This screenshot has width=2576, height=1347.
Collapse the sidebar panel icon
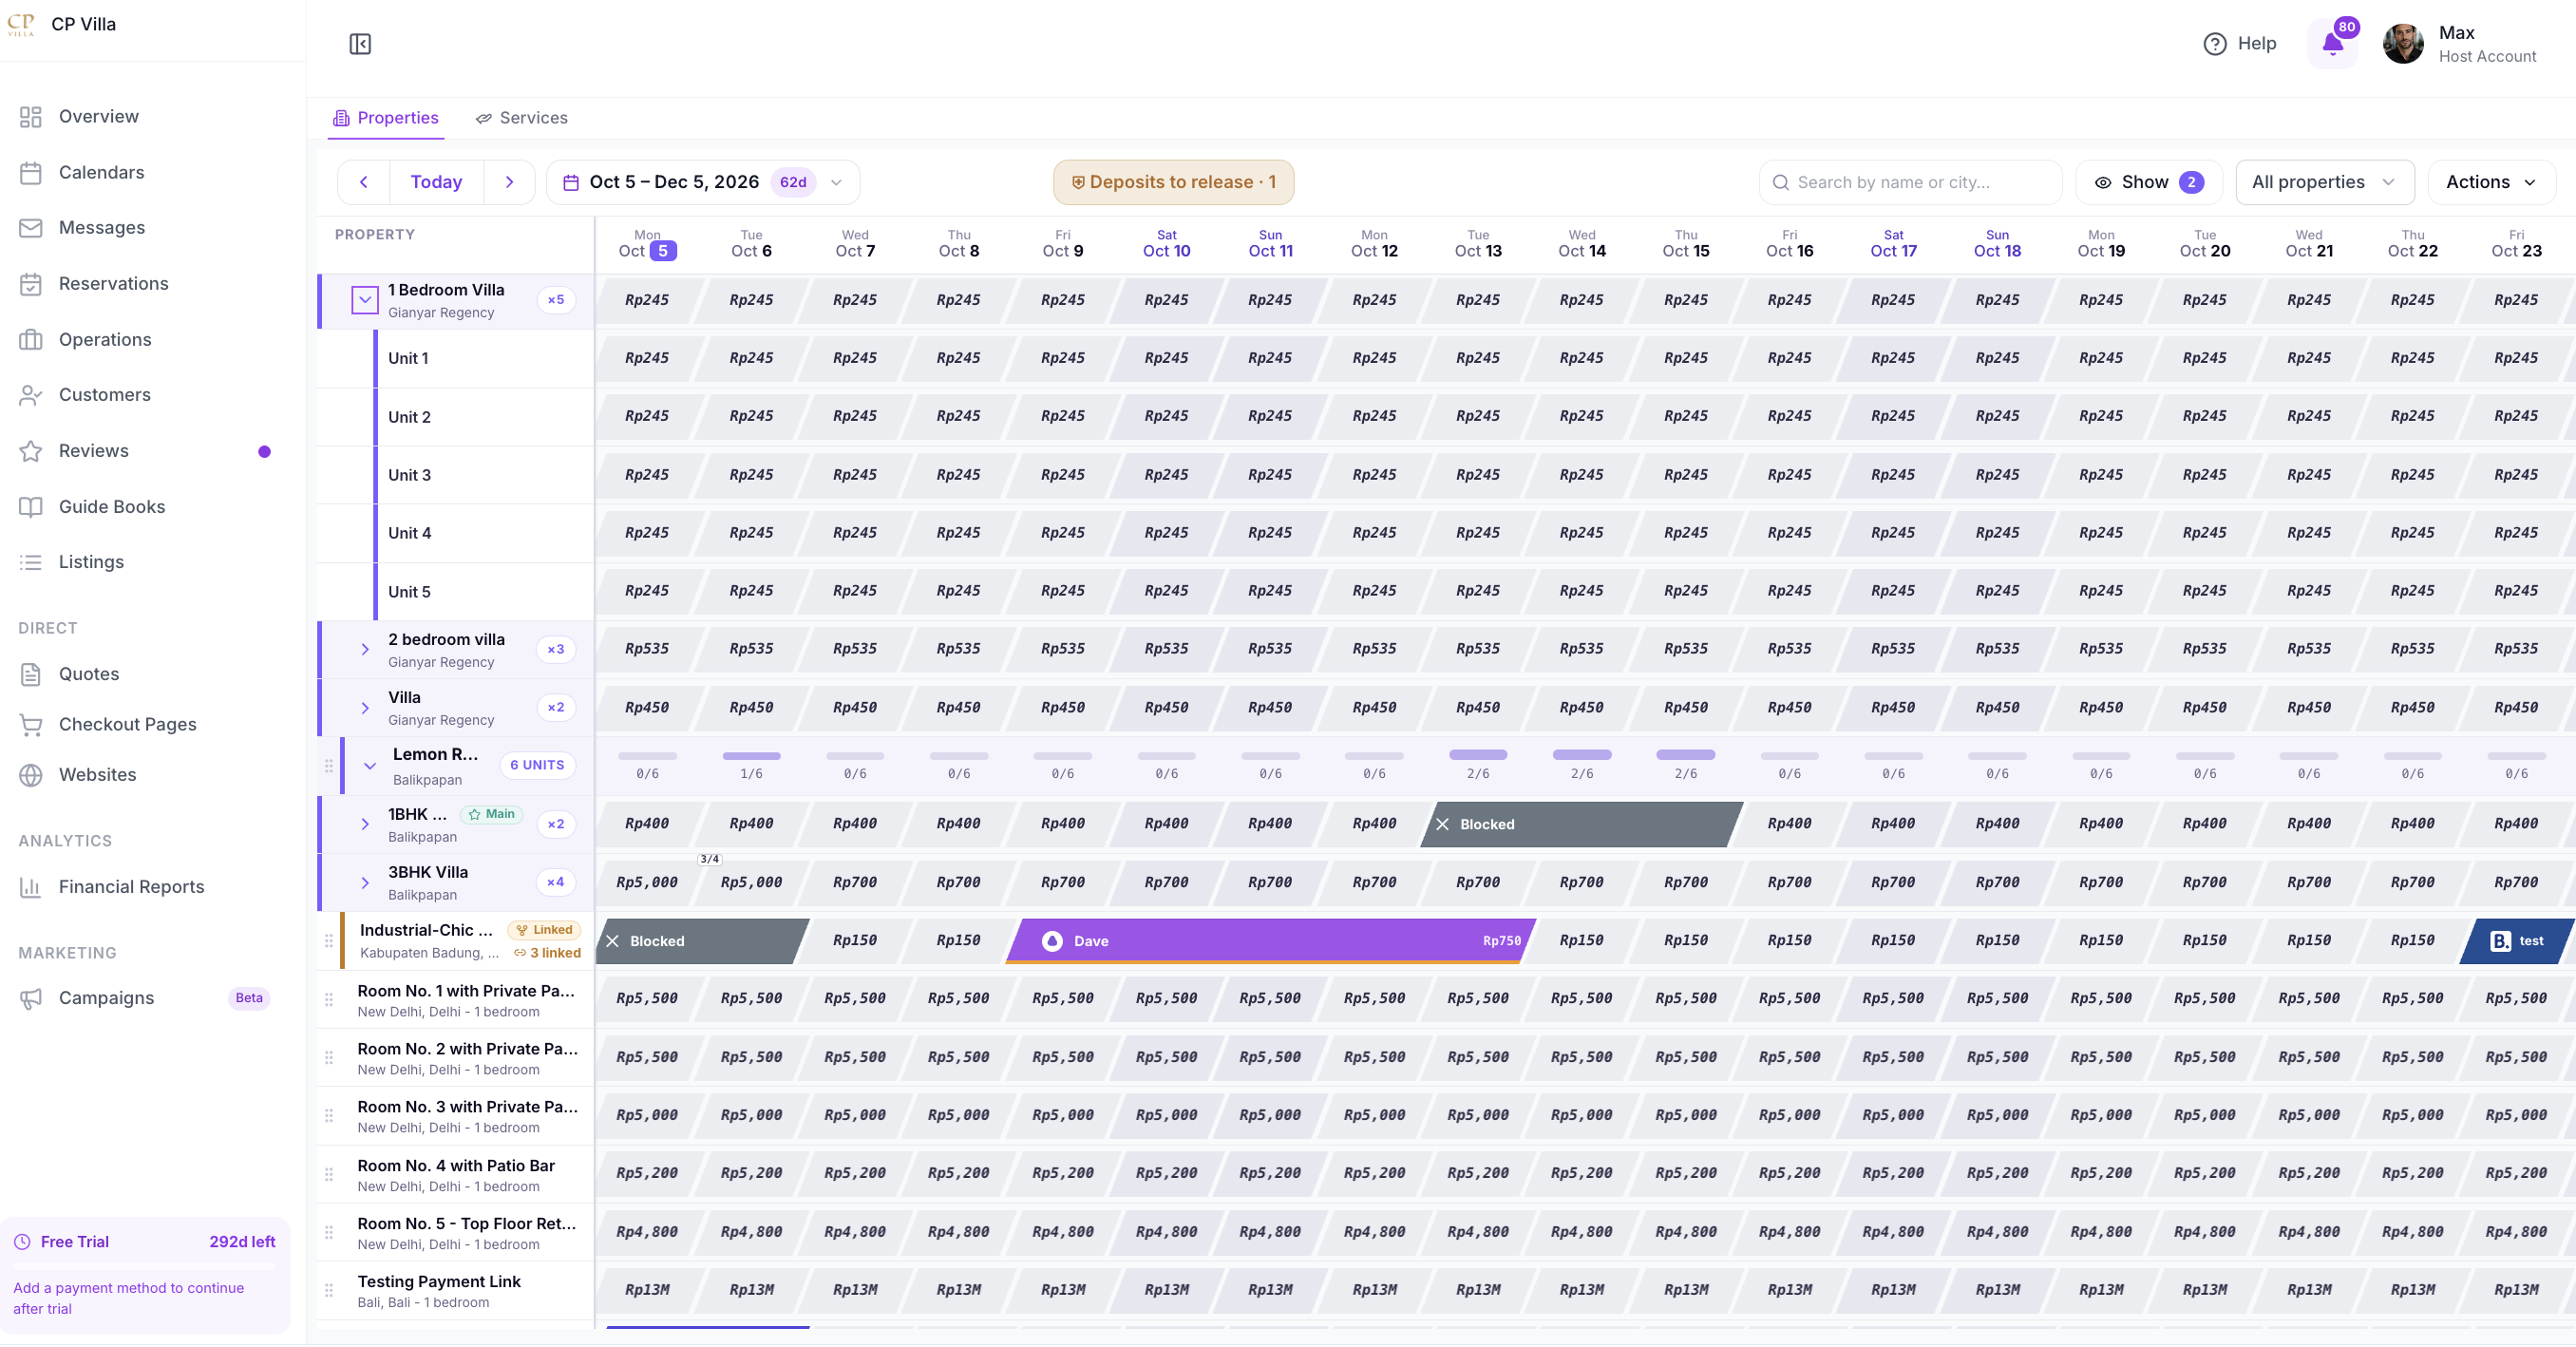pos(360,44)
